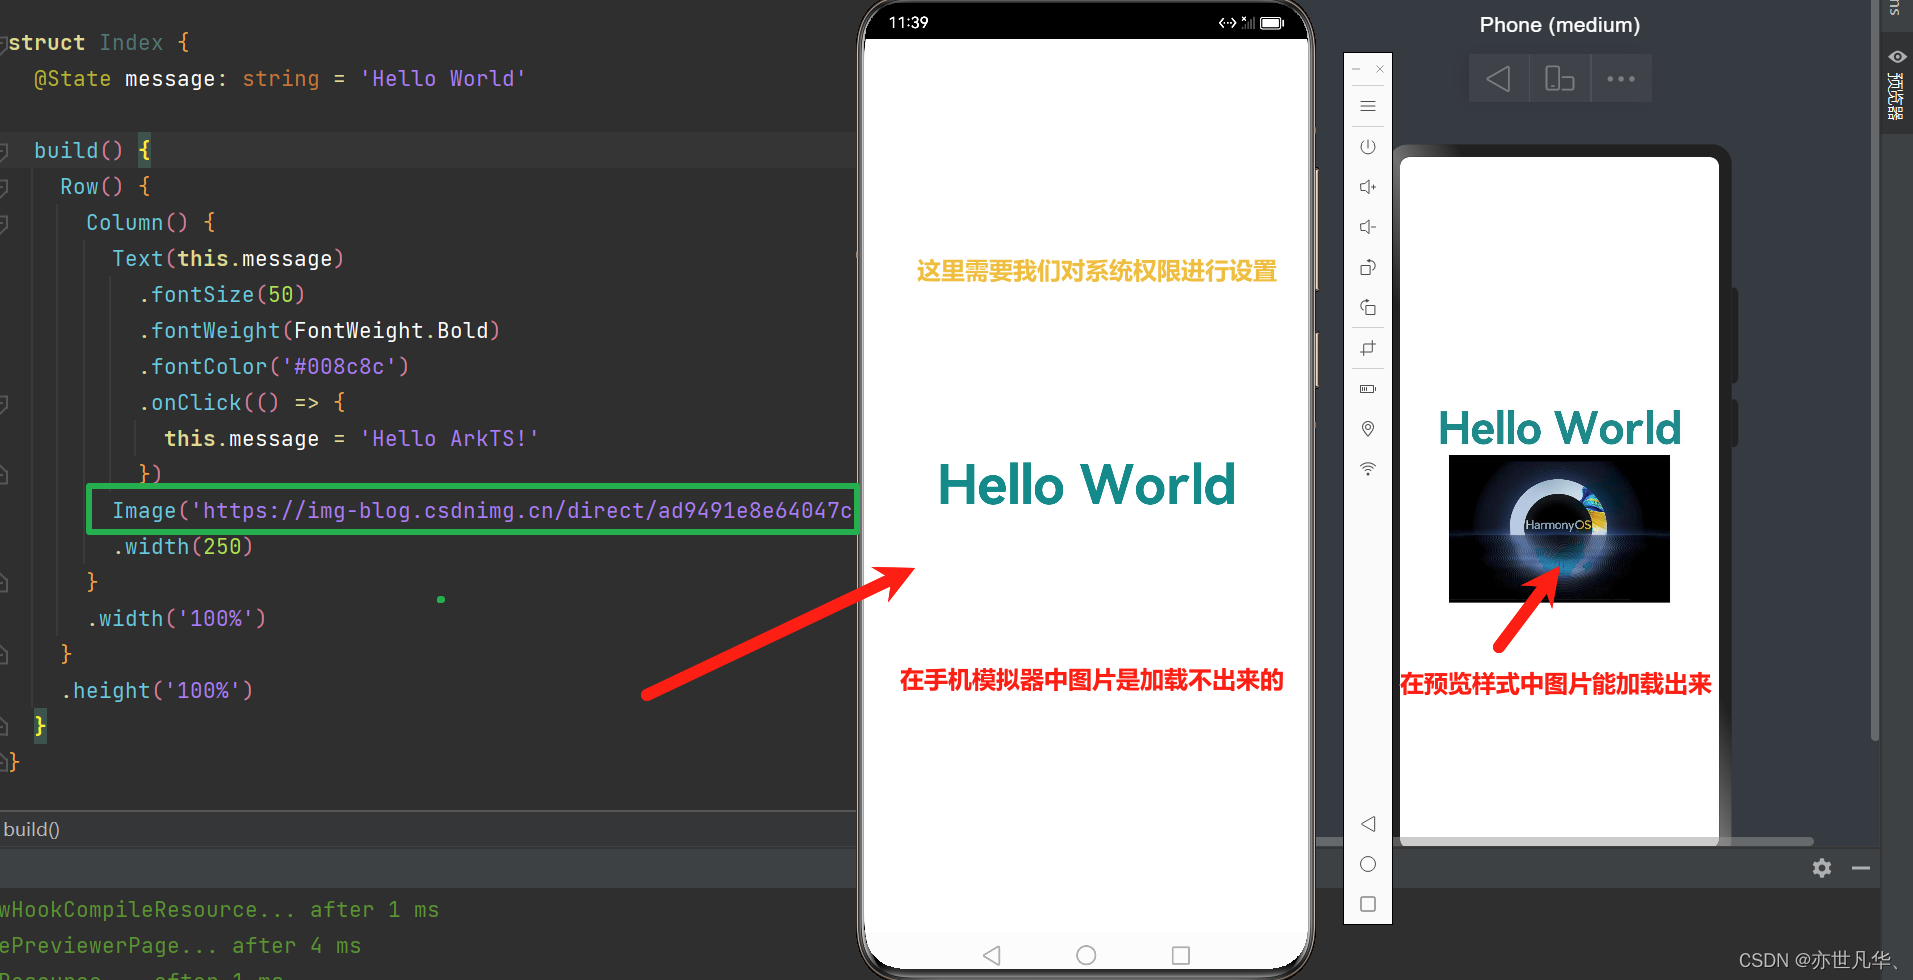Open build panel settings gear

point(1821,868)
